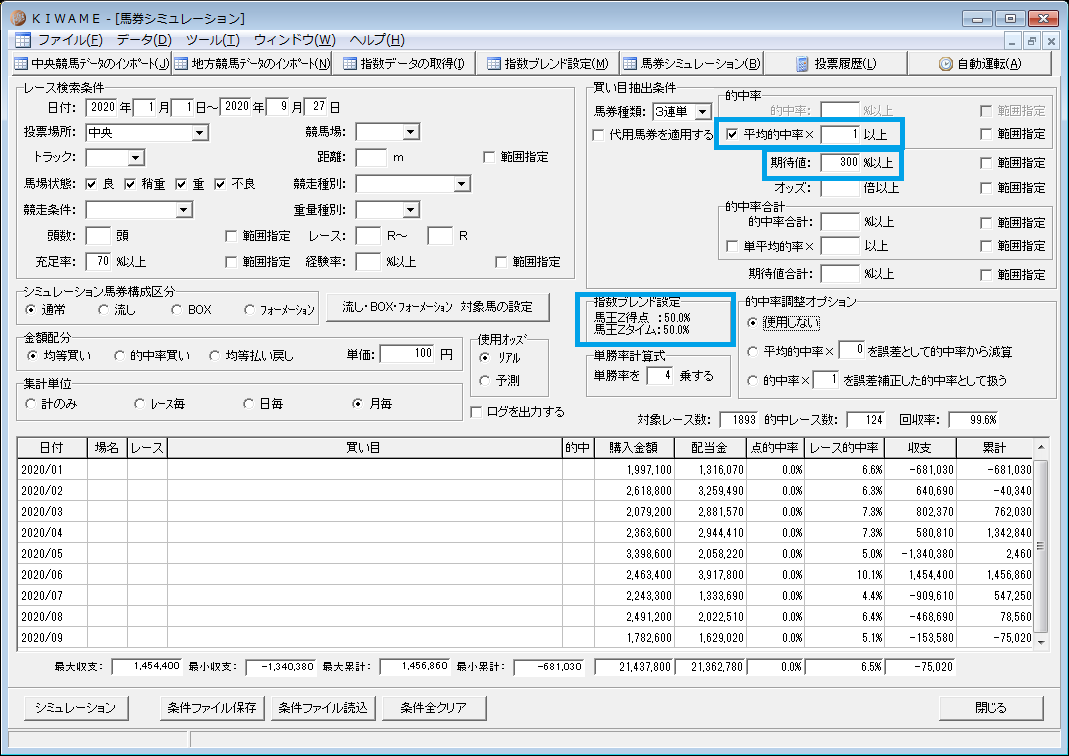This screenshot has height=756, width=1069.
Task: Enable 単平均的中率× checkbox
Action: pyautogui.click(x=732, y=246)
